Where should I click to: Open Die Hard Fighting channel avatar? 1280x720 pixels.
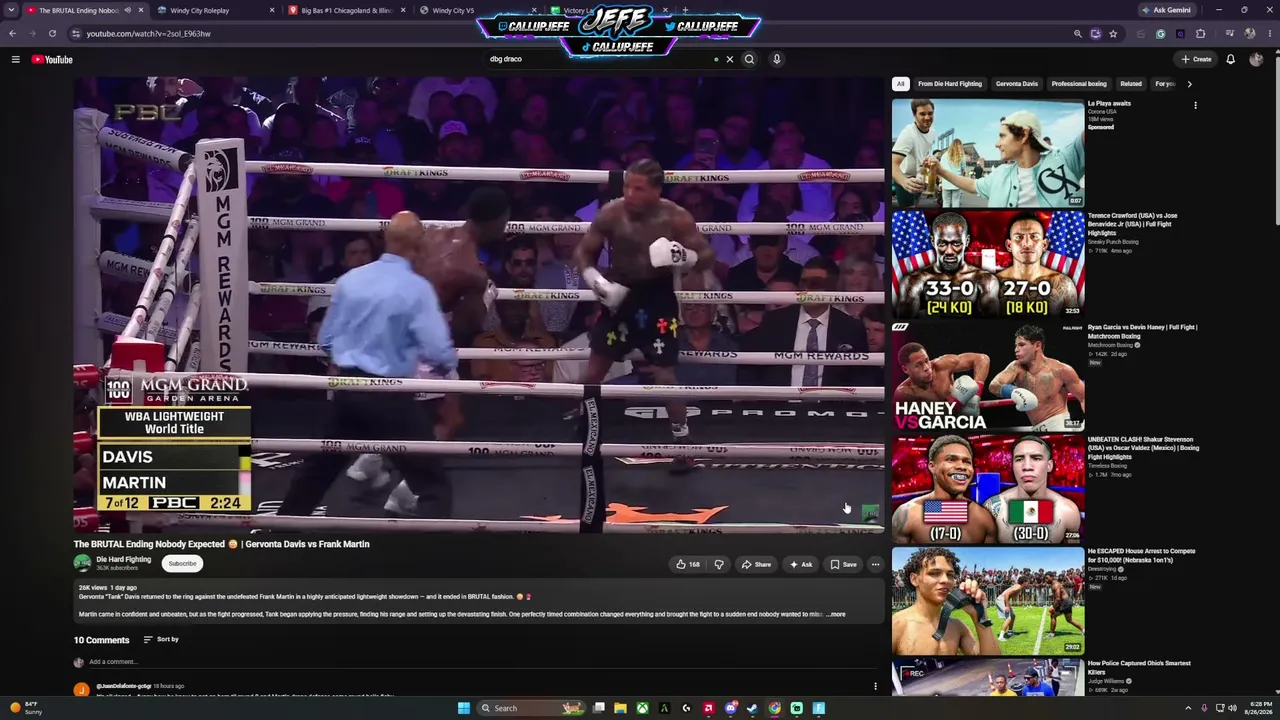point(82,563)
